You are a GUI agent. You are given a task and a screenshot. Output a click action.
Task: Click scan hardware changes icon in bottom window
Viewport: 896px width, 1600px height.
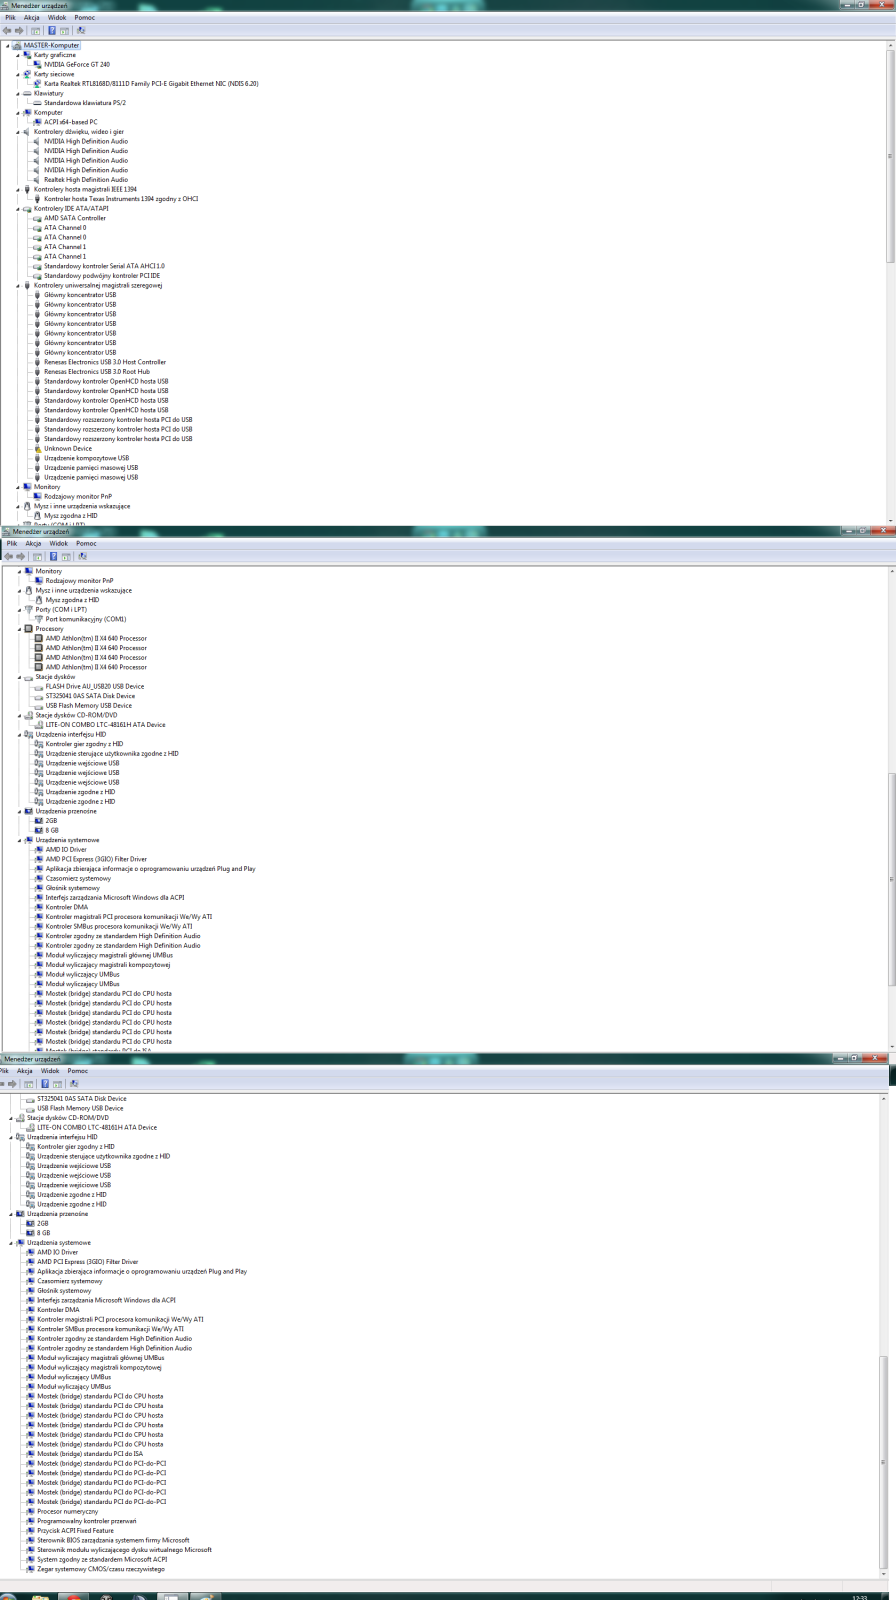point(74,1083)
